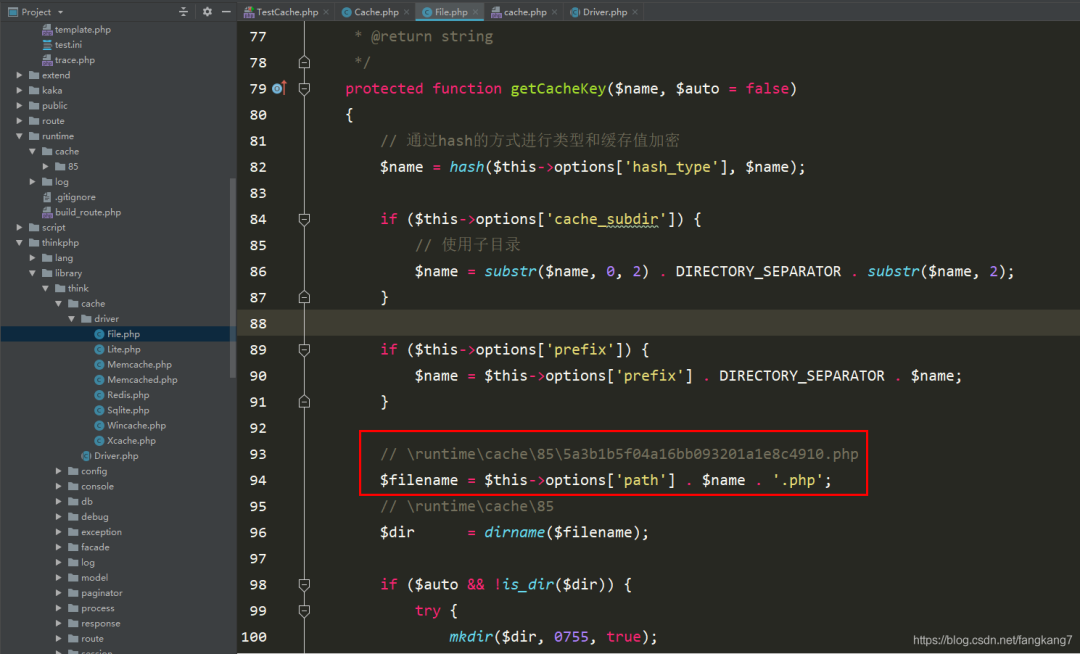
Task: Click the overriding method gutter icon on line 79
Action: 279,88
